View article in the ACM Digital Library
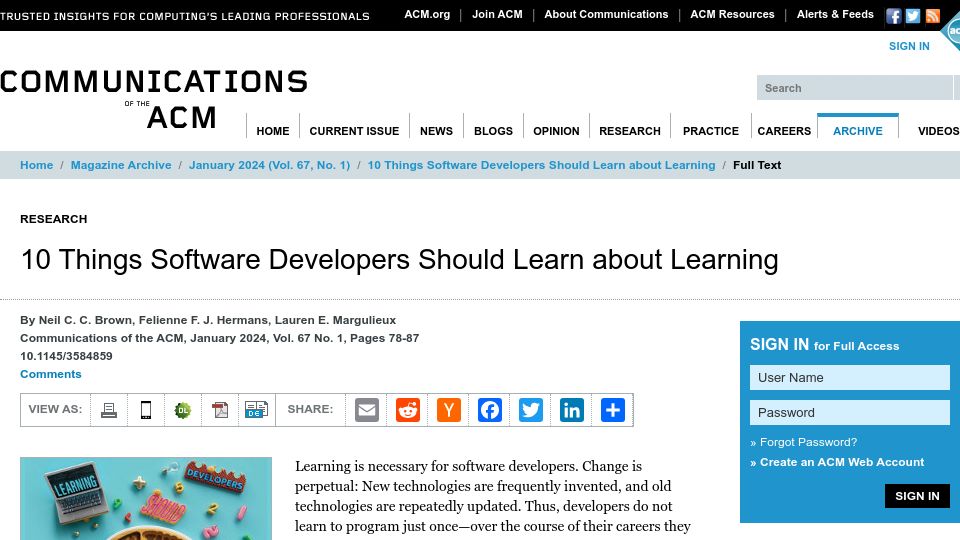The height and width of the screenshot is (540, 960). pos(182,410)
